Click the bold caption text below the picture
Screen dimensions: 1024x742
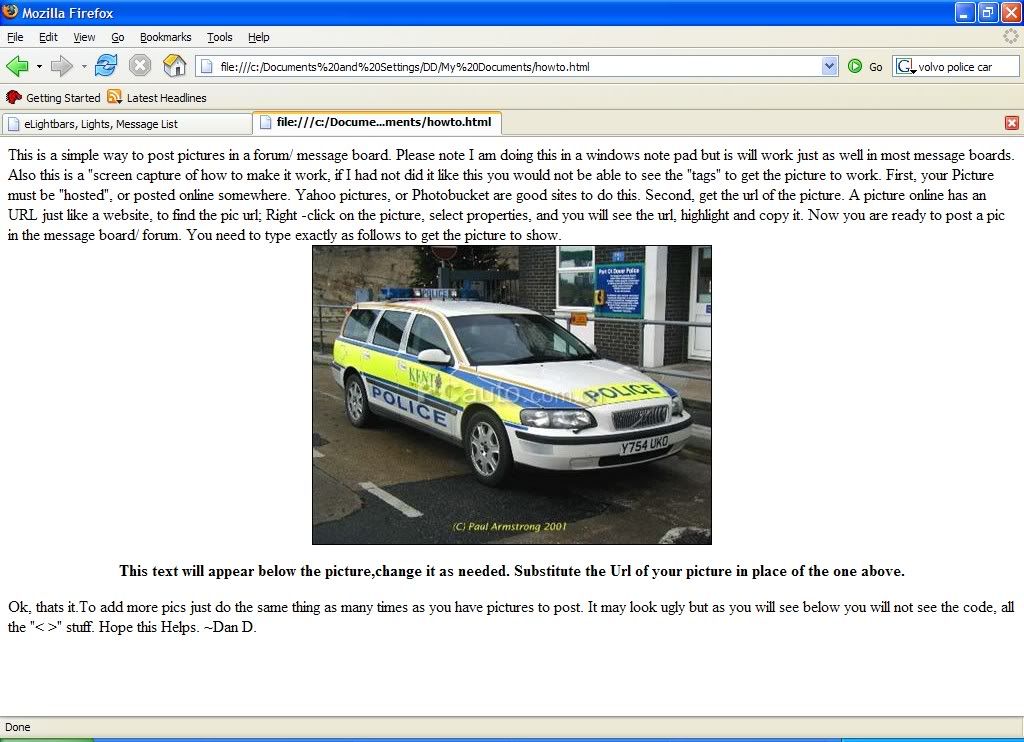click(512, 571)
